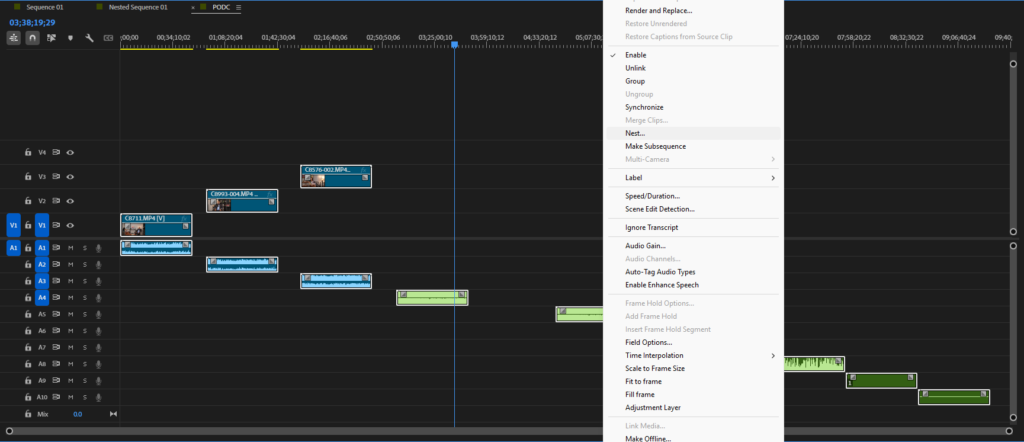Select the light green audio clip on A4
Screen dimensions: 1024x442
[432, 298]
